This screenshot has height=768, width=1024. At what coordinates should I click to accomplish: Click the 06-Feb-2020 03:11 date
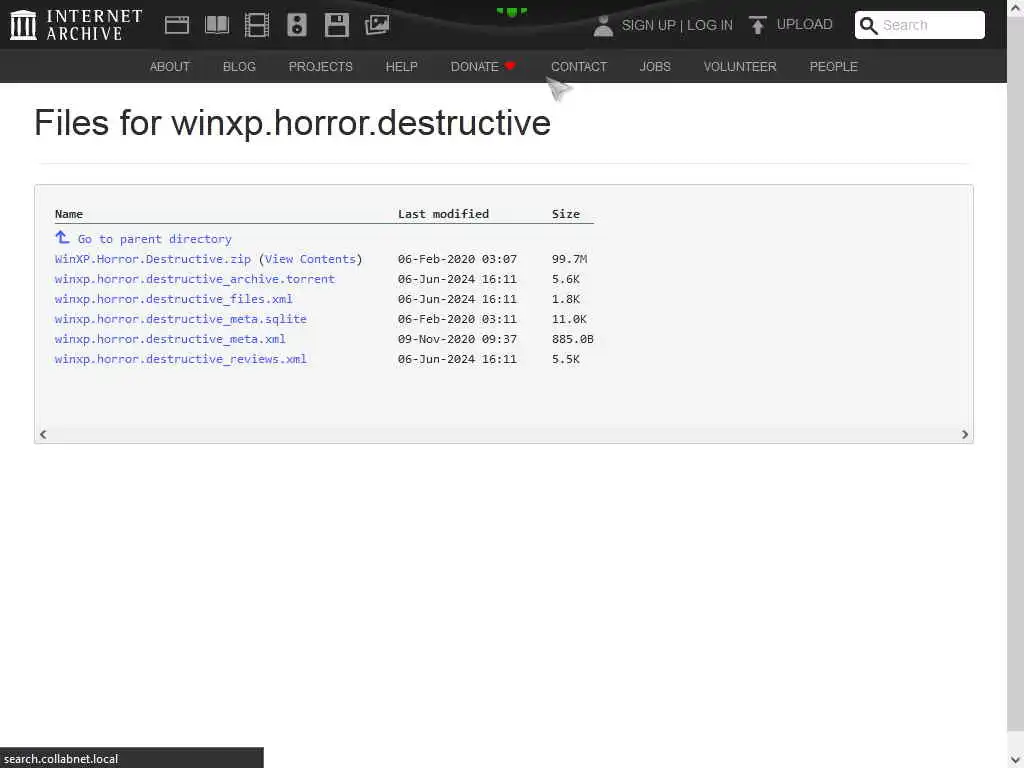[x=457, y=319]
